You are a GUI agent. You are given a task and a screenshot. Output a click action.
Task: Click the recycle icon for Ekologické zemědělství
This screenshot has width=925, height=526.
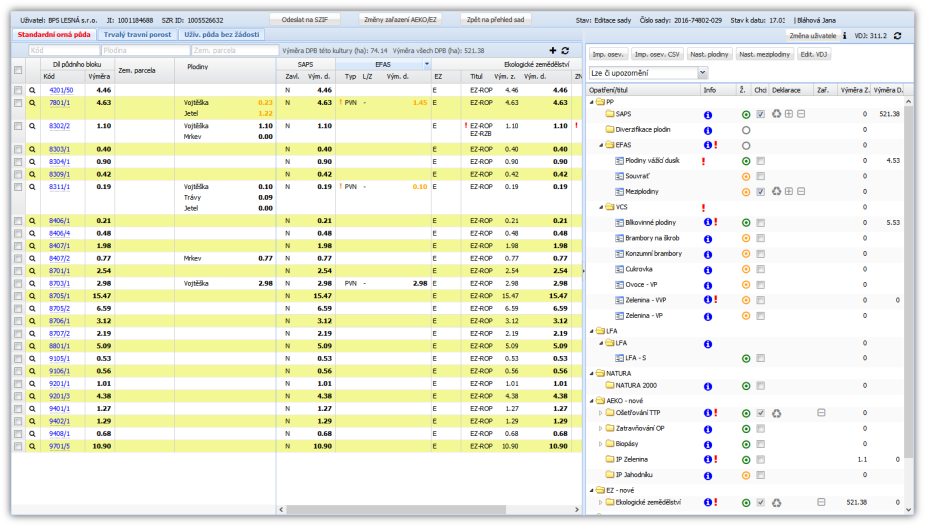click(776, 503)
